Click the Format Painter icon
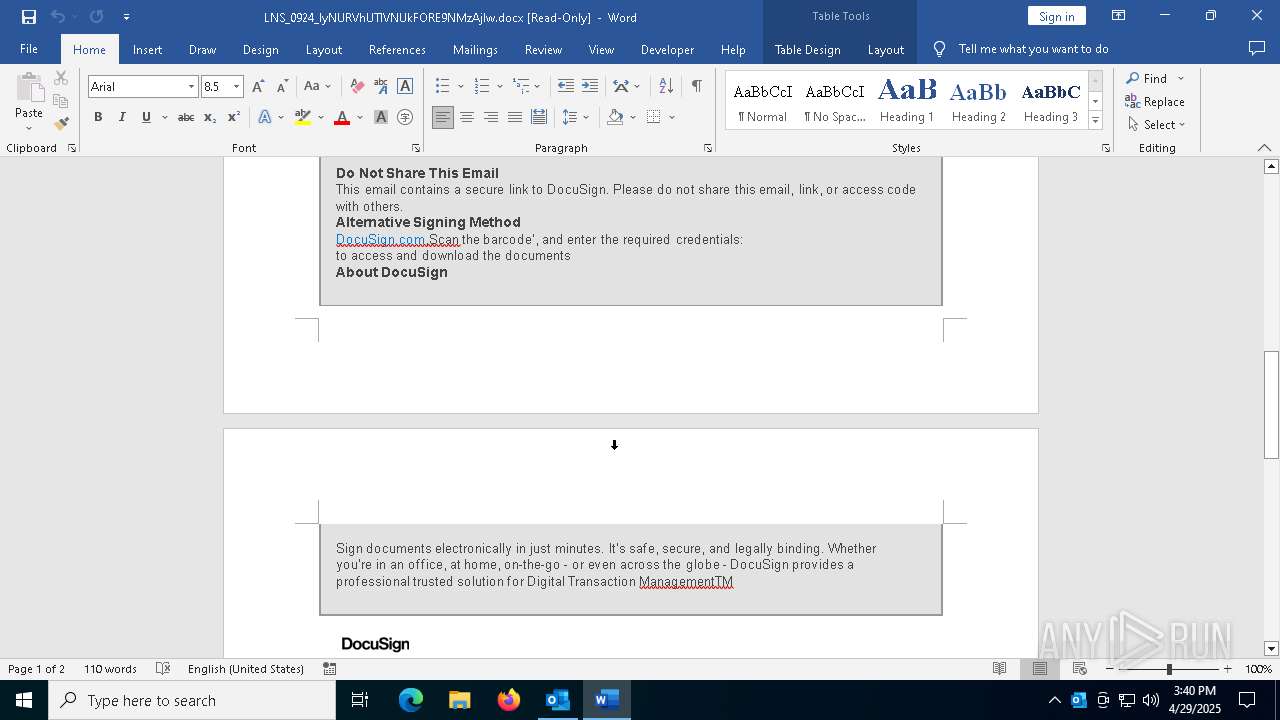1280x720 pixels. pos(61,124)
